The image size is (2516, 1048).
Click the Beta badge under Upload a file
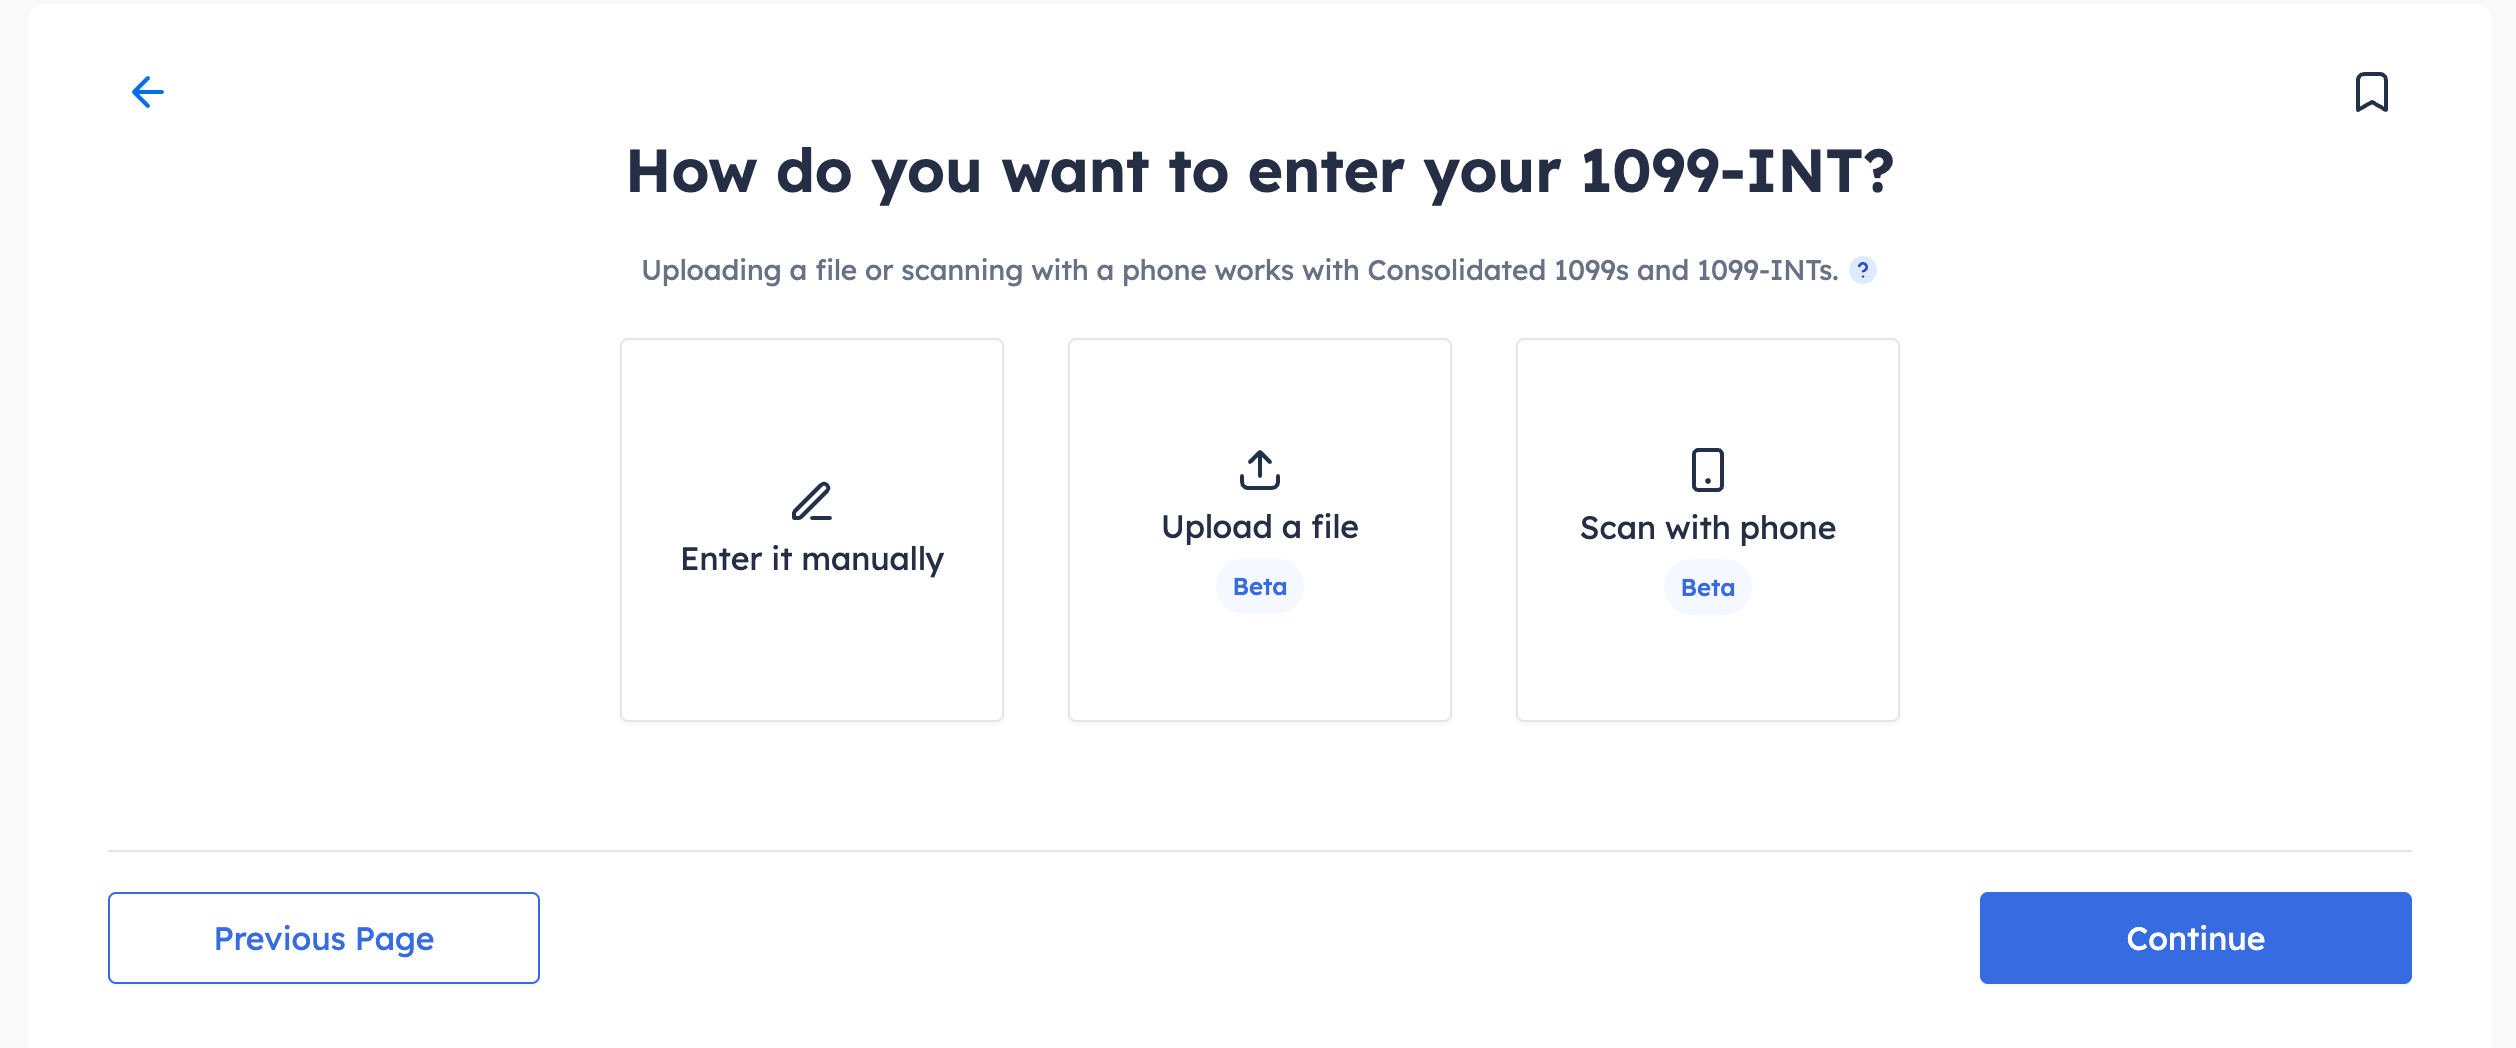click(1259, 587)
